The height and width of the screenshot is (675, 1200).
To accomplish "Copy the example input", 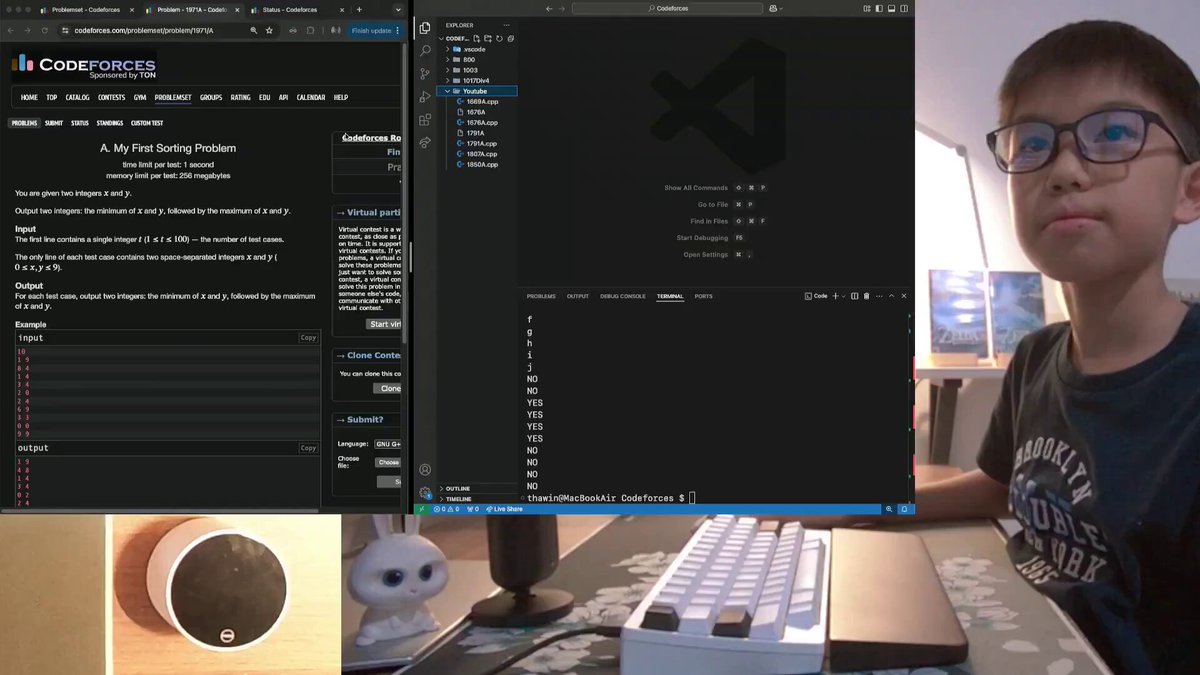I will tap(308, 338).
